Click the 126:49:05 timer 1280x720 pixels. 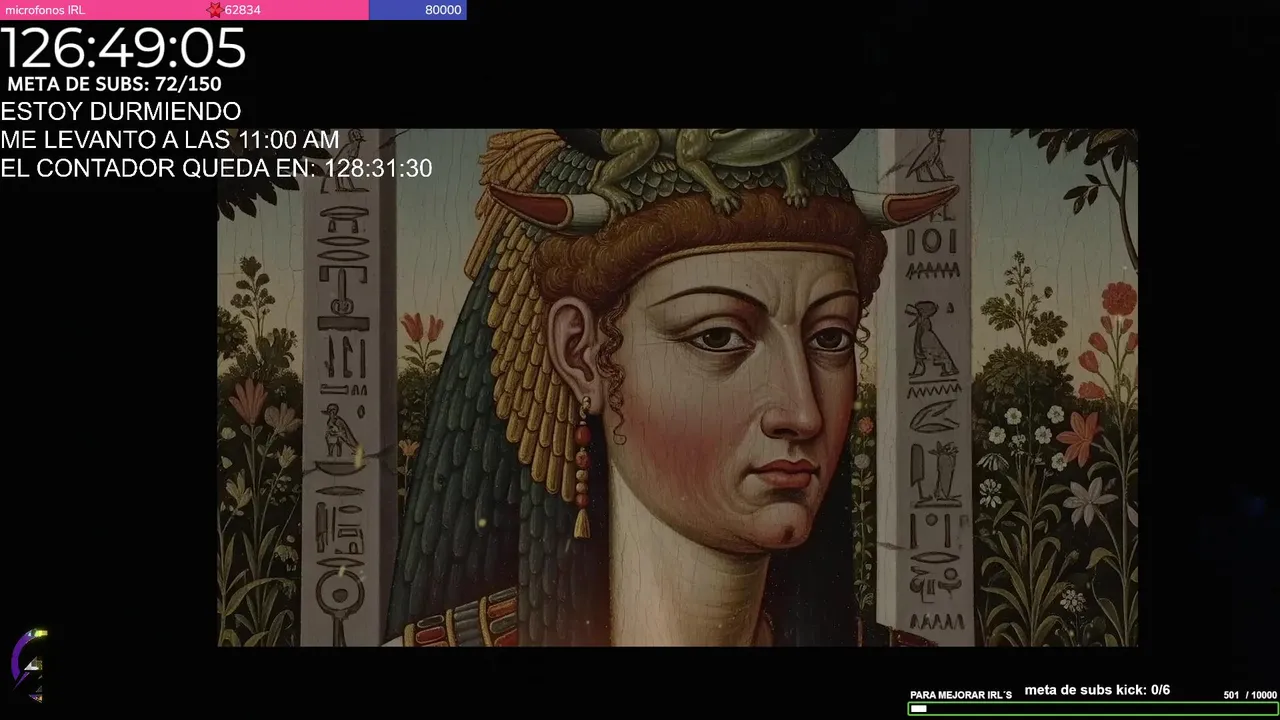123,48
